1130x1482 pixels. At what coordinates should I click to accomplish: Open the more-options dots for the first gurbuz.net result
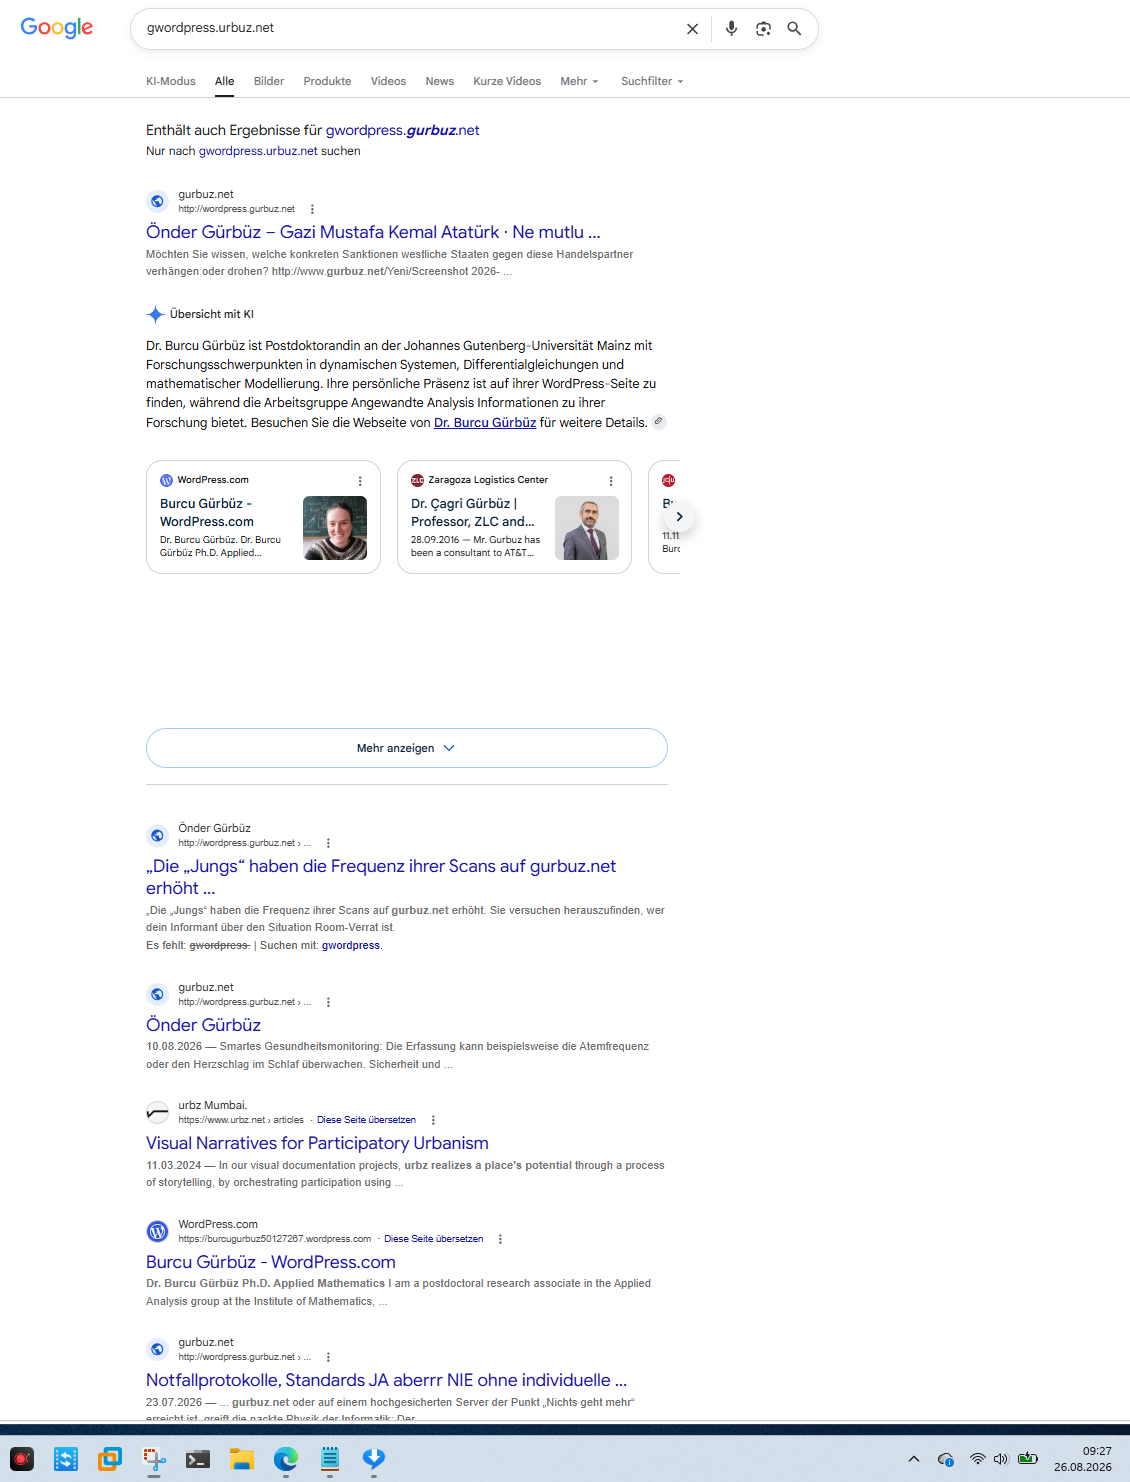[312, 209]
